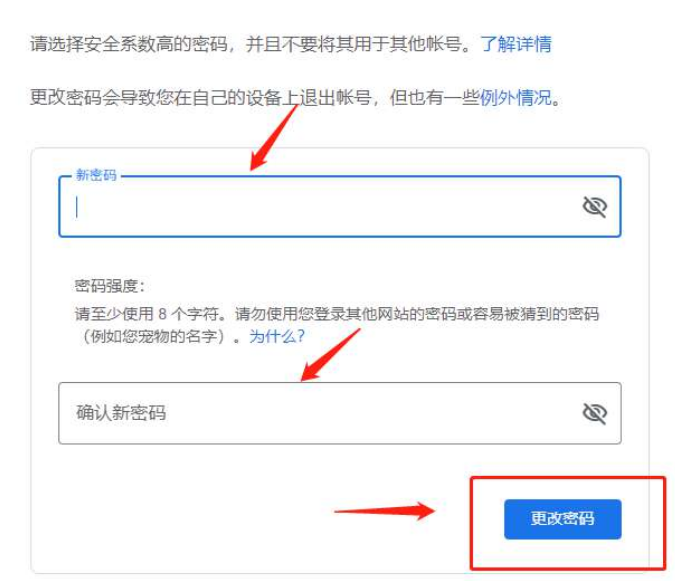Open the 例外情况 link
This screenshot has height=581, width=675.
516,97
